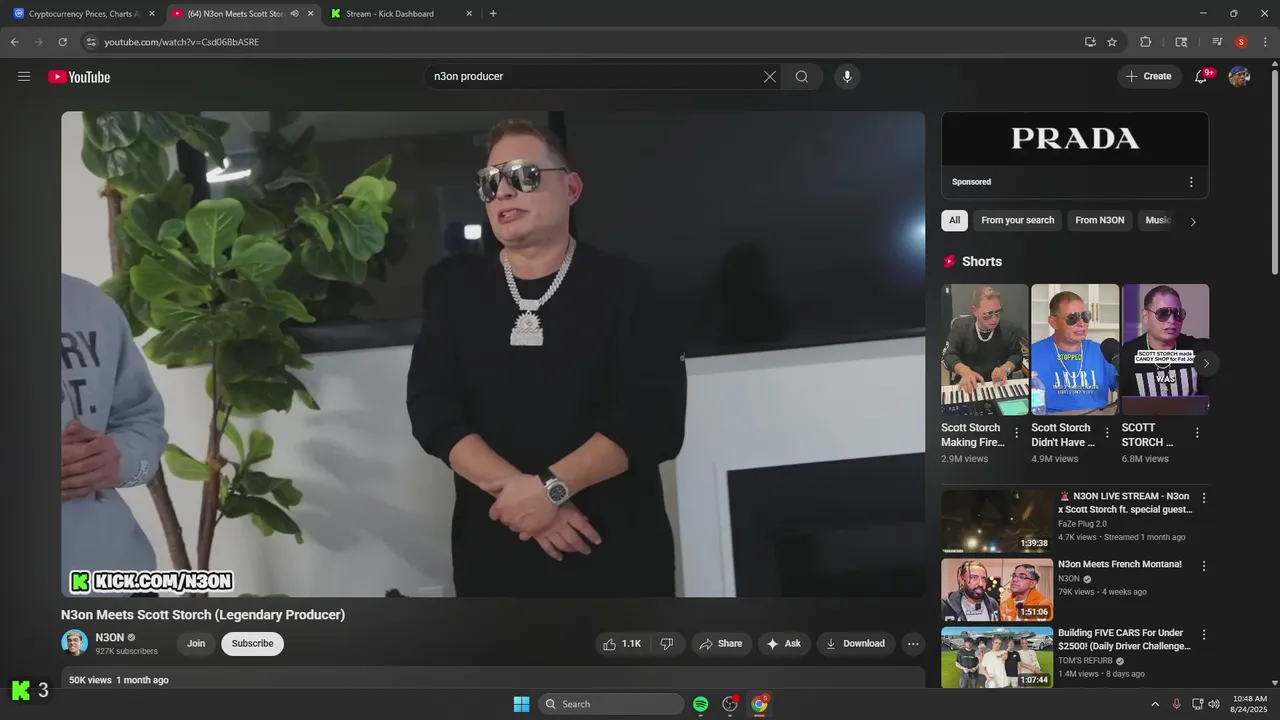Toggle microphone in system tray
This screenshot has height=720, width=1280.
(1176, 704)
